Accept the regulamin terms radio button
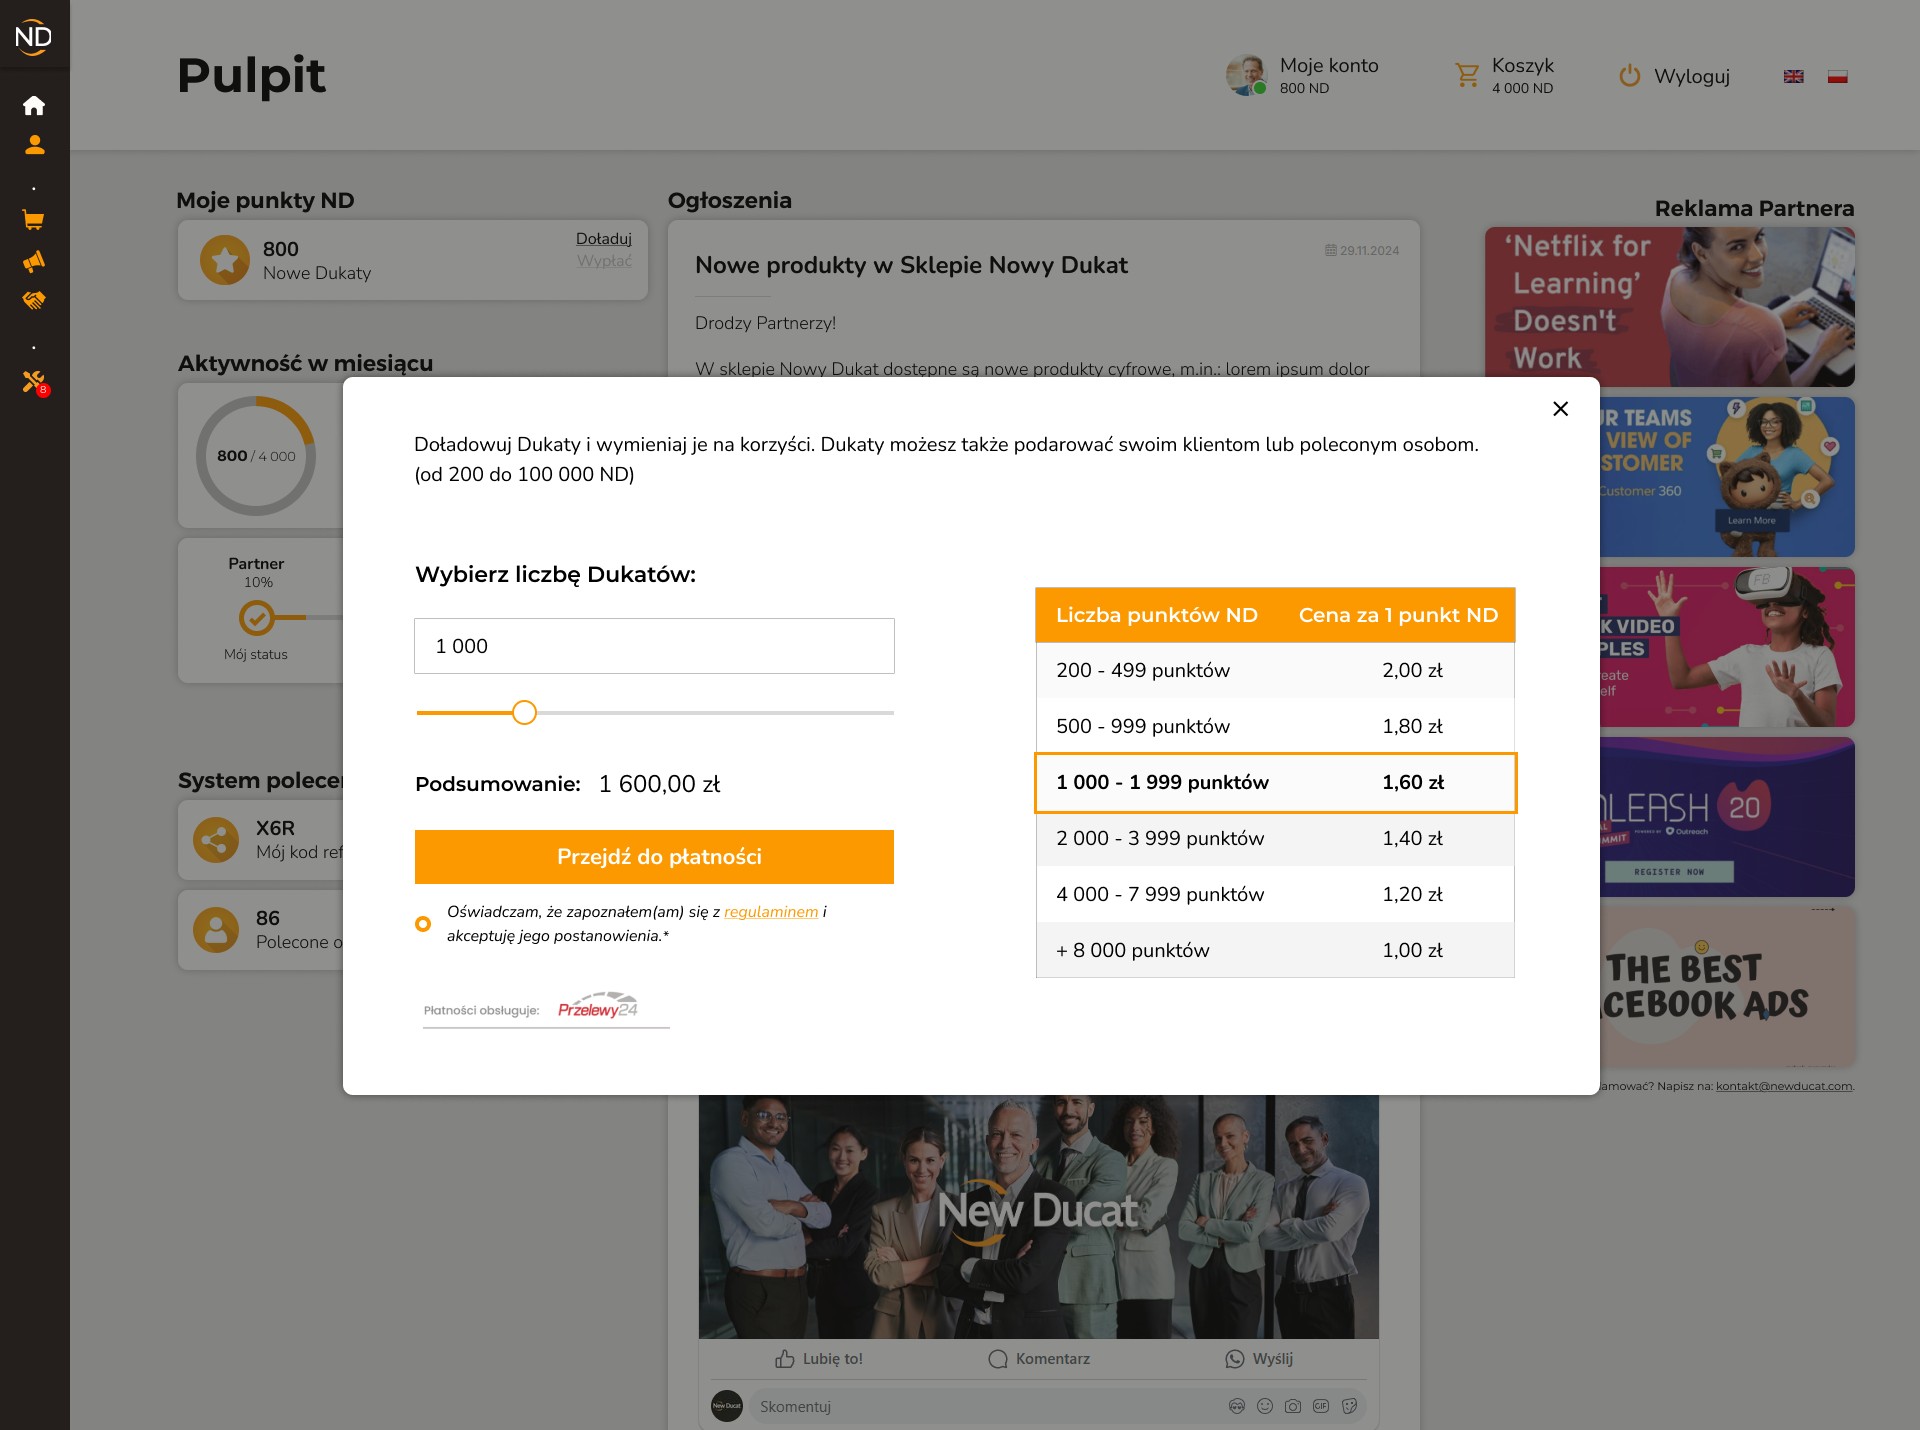The width and height of the screenshot is (1920, 1430). (x=423, y=924)
